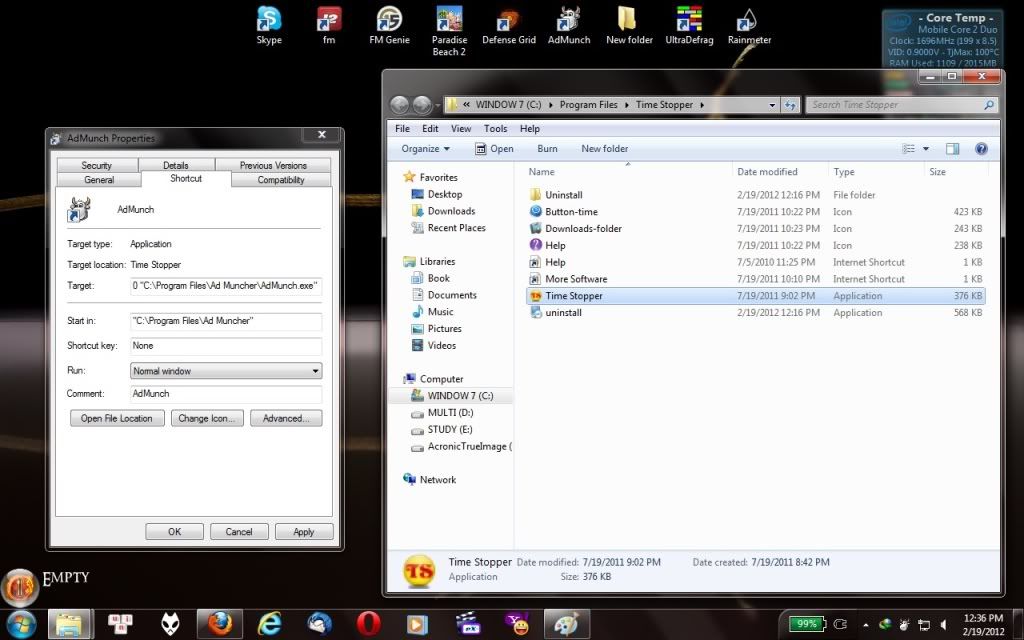Select Defense Grid desktop icon
This screenshot has width=1024, height=640.
coord(509,26)
